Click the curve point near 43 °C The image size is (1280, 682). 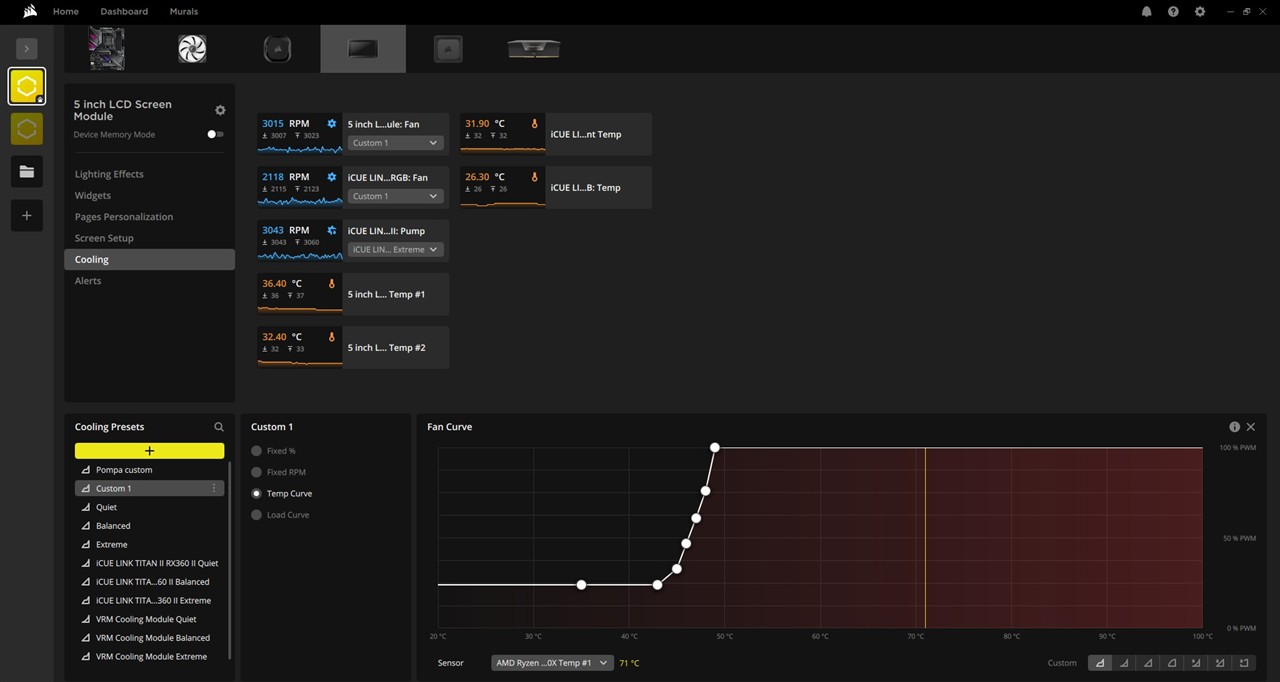(x=657, y=584)
